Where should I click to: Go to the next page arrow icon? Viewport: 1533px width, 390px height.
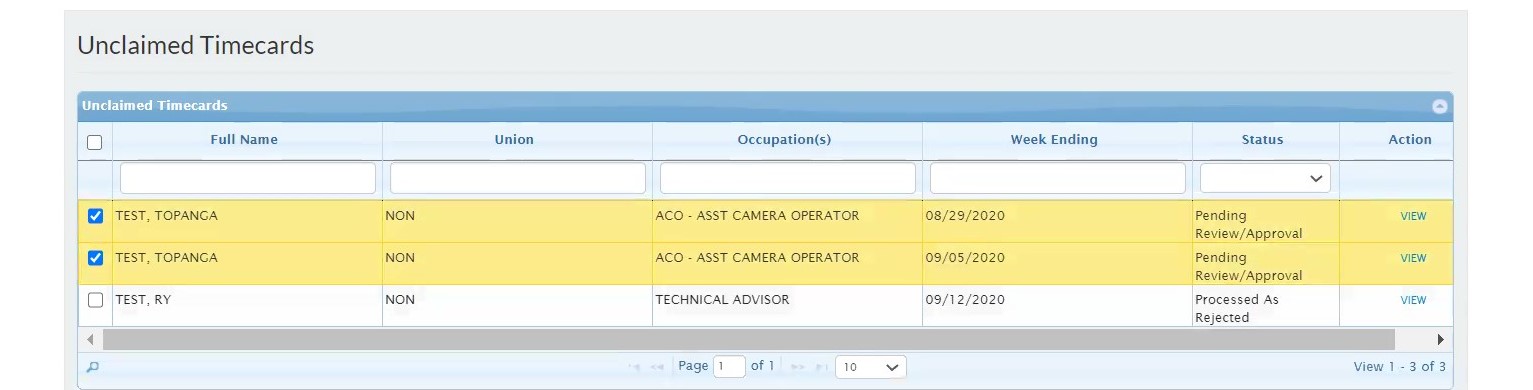tap(797, 367)
